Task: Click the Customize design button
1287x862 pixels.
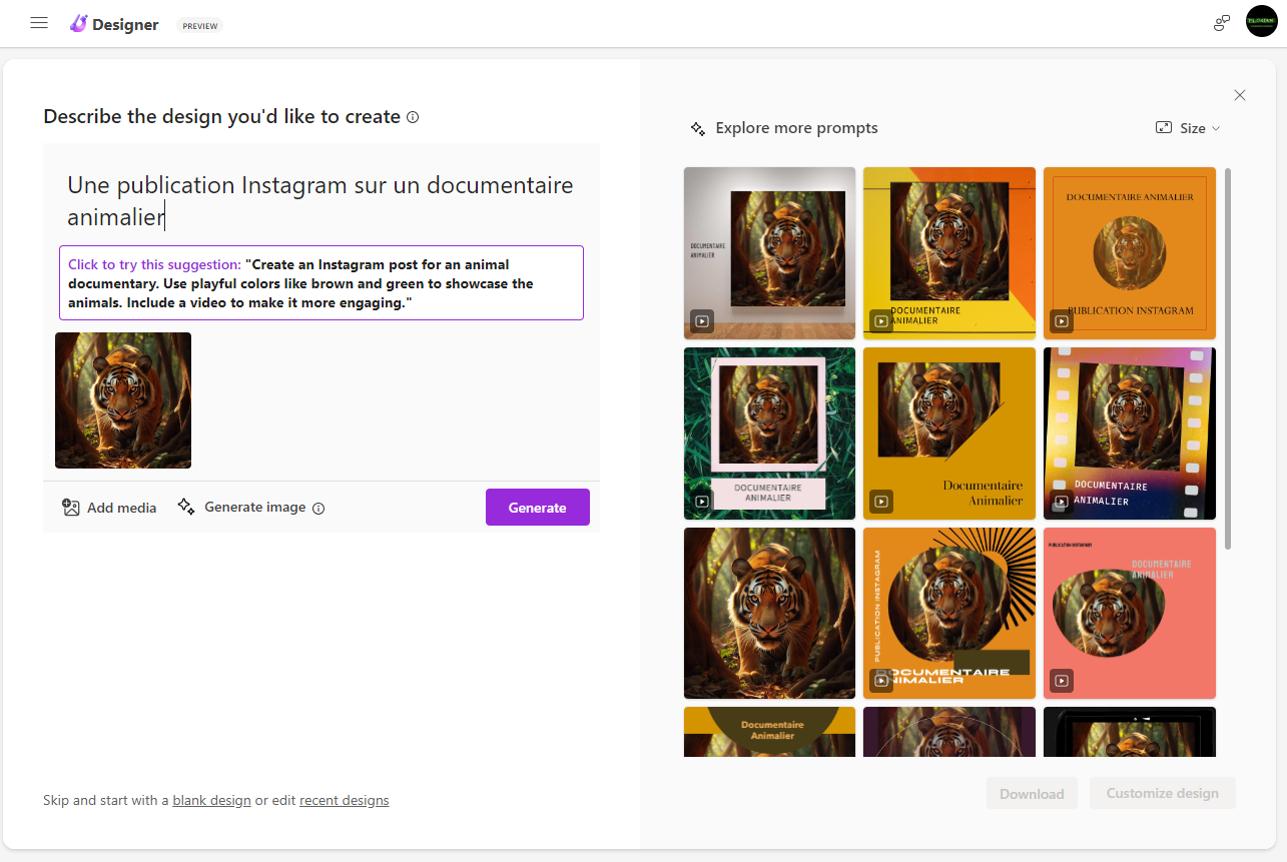Action: pyautogui.click(x=1161, y=793)
